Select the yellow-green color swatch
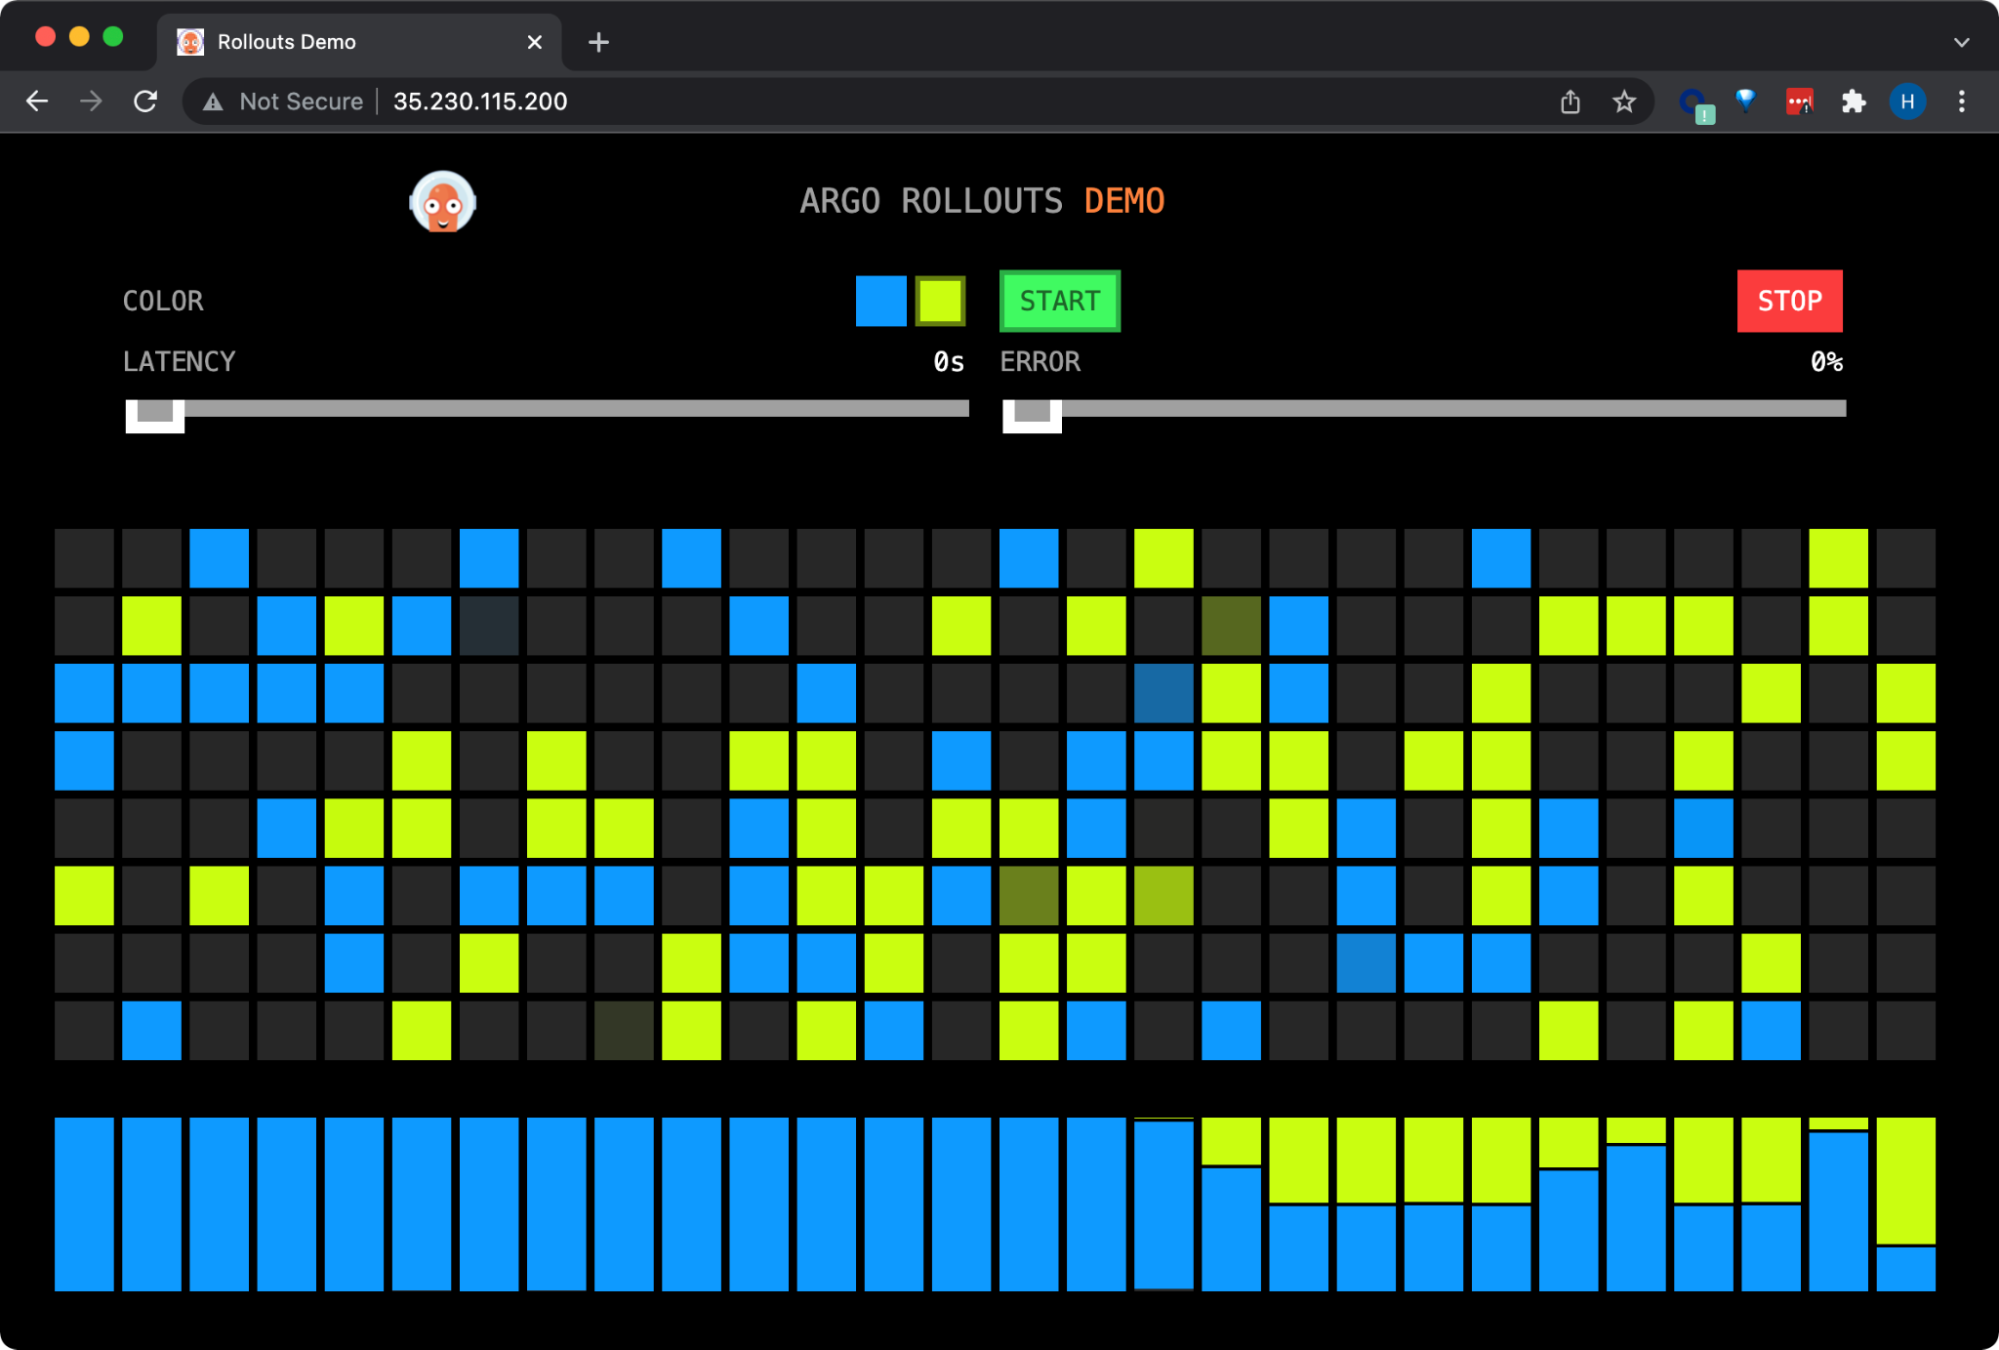Viewport: 1999px width, 1350px height. [x=940, y=301]
